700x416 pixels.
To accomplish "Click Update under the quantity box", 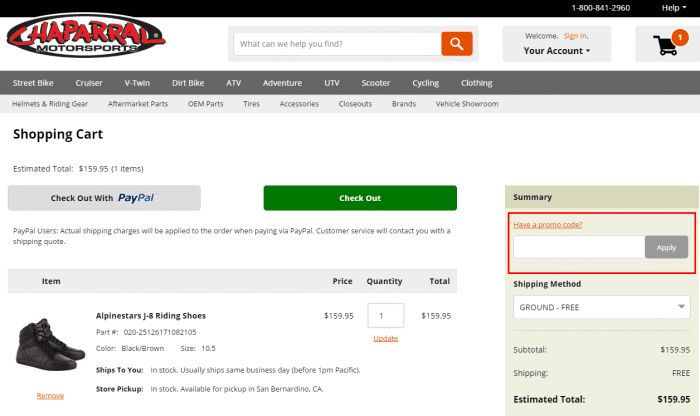I will [385, 338].
